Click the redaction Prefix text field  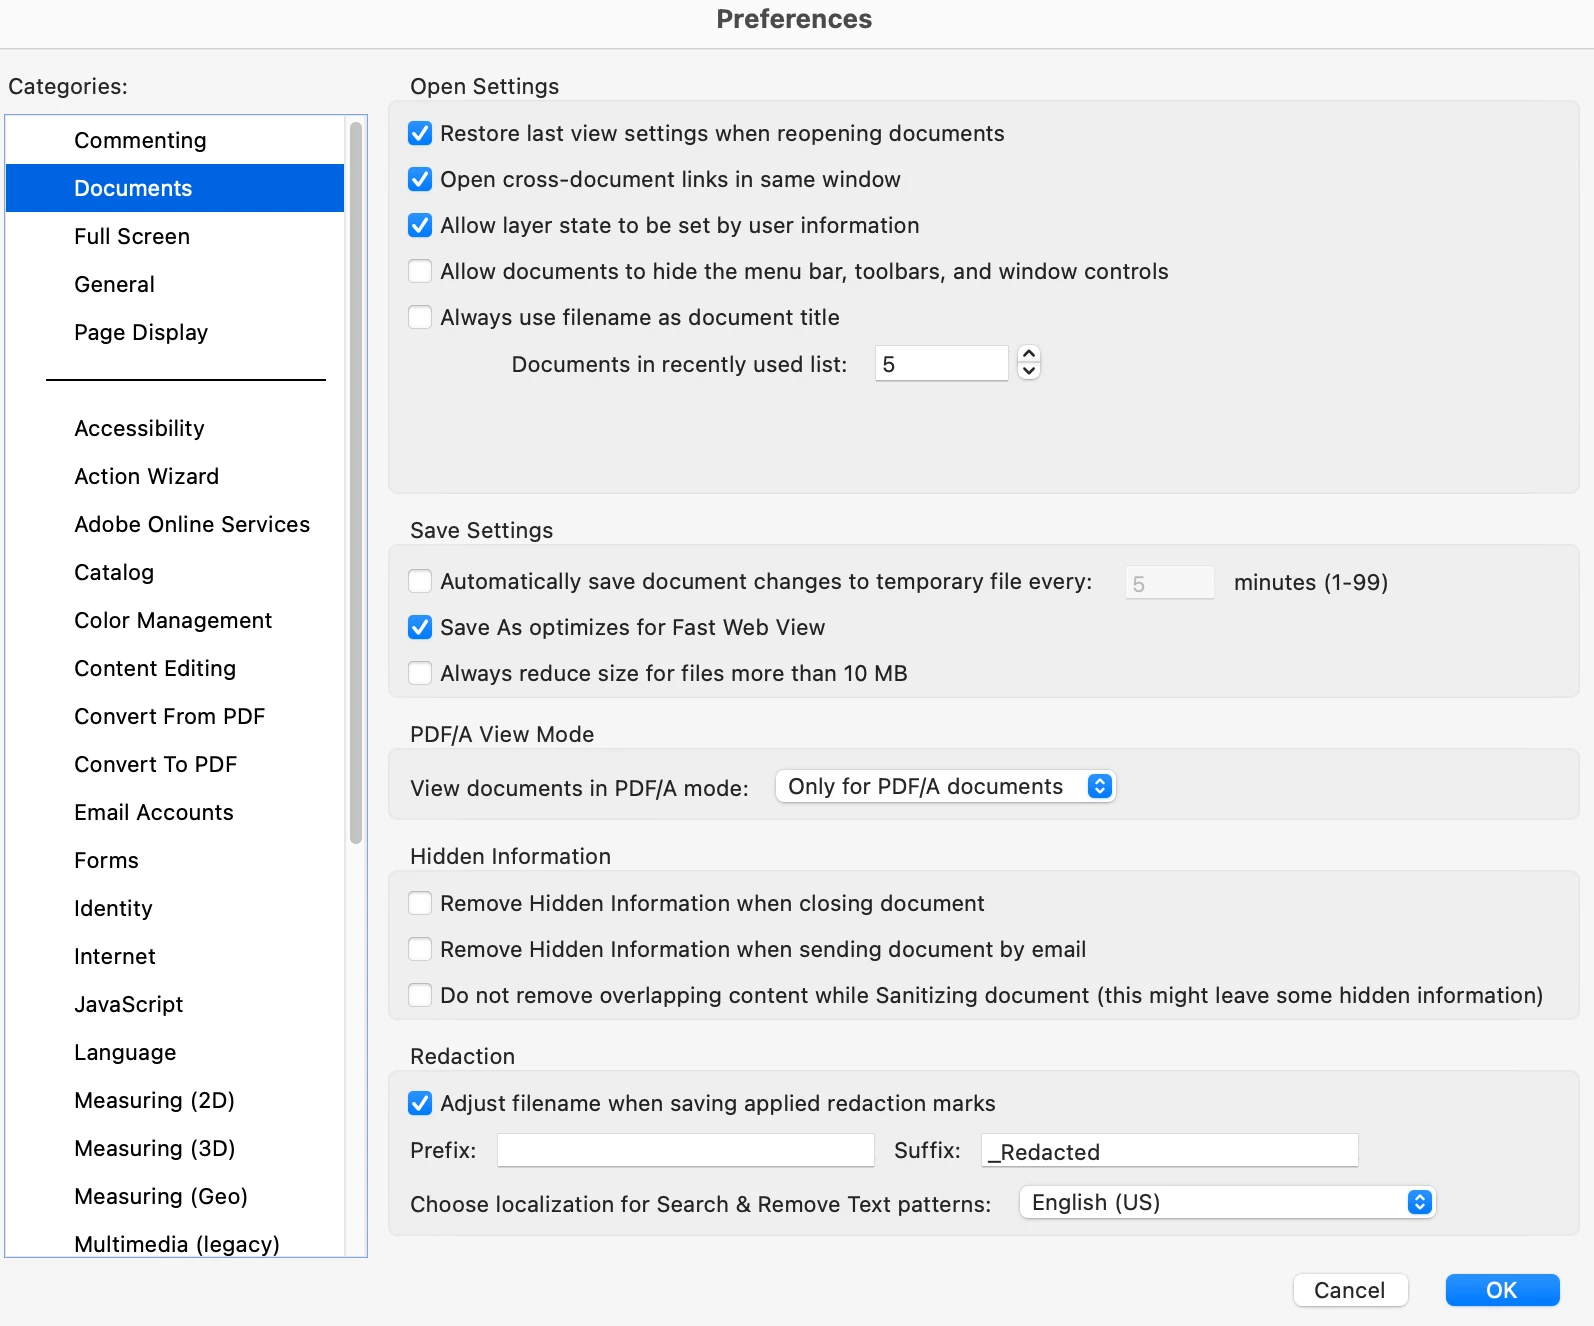tap(686, 1150)
